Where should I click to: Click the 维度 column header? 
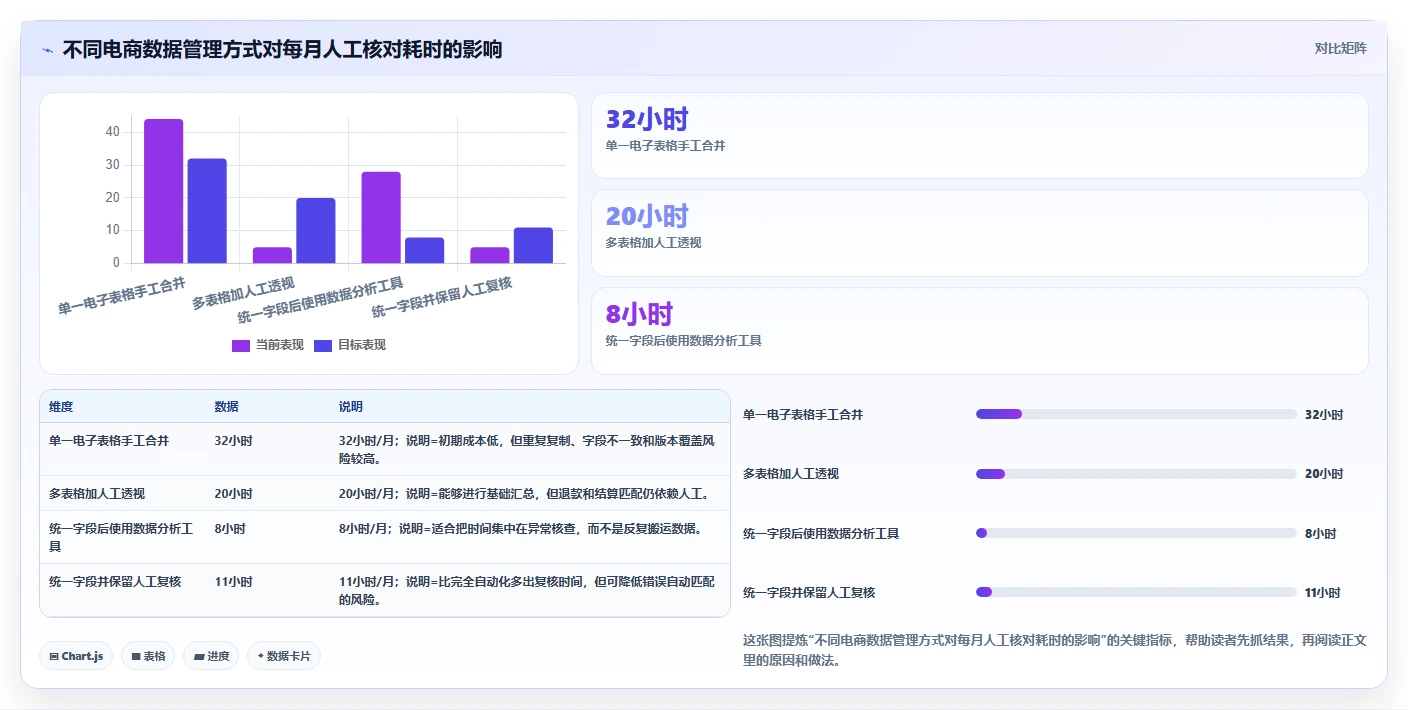61,407
